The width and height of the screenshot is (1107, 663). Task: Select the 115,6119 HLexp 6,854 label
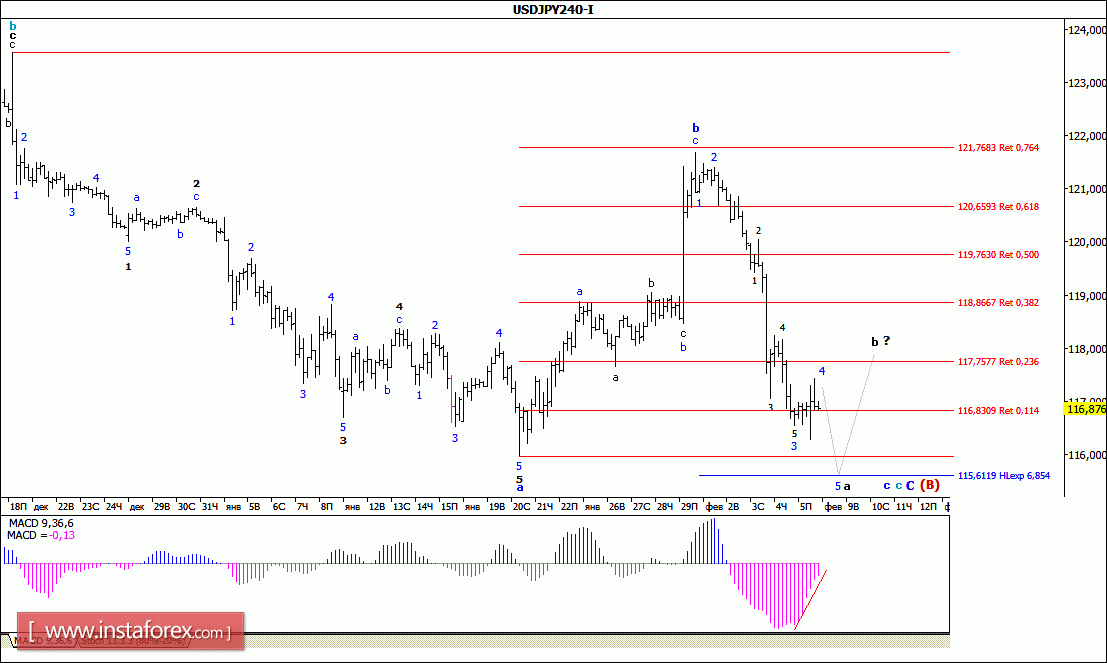coord(1004,475)
